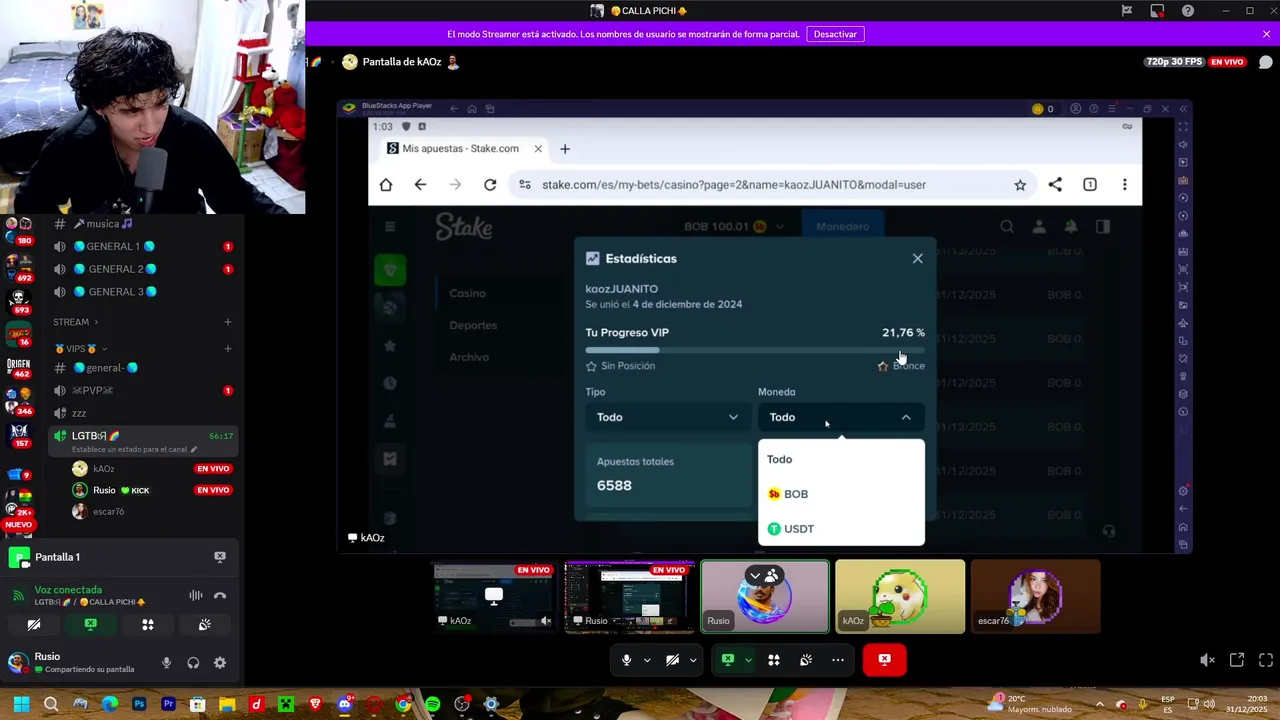Toggle camera button in voice panel
This screenshot has width=1280, height=720.
[x=34, y=625]
